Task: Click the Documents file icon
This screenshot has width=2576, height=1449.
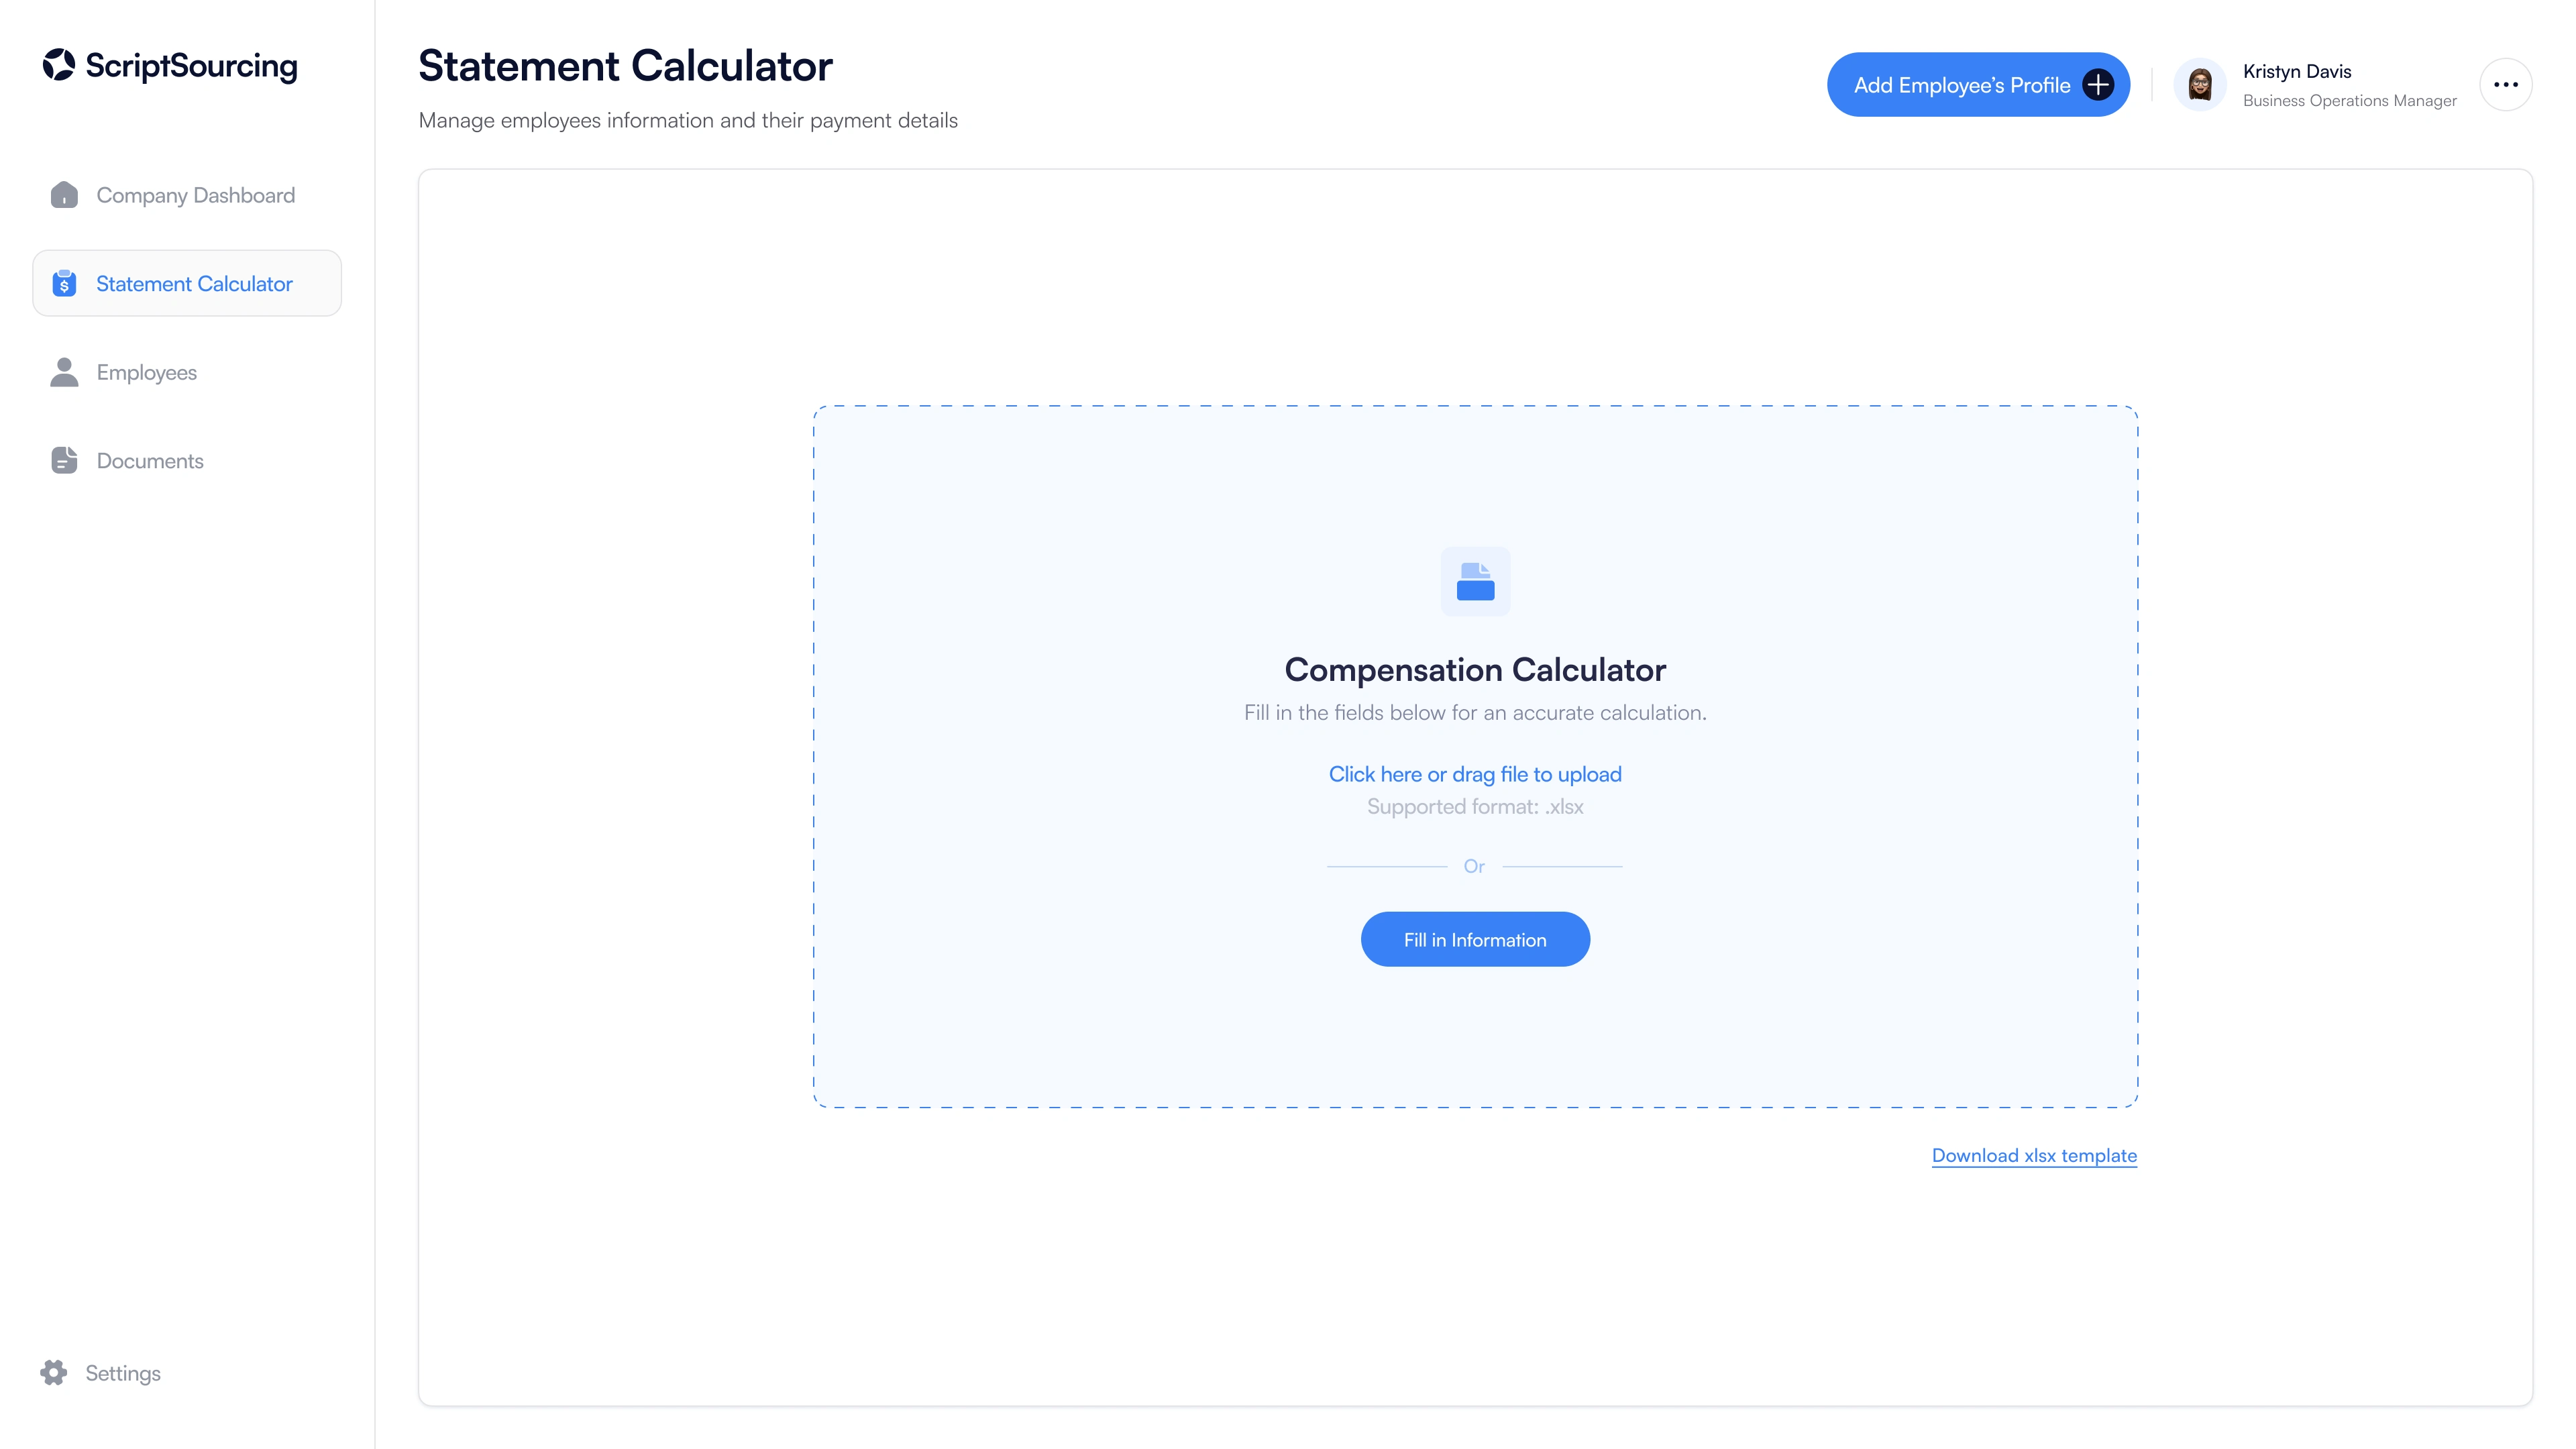Action: point(64,460)
